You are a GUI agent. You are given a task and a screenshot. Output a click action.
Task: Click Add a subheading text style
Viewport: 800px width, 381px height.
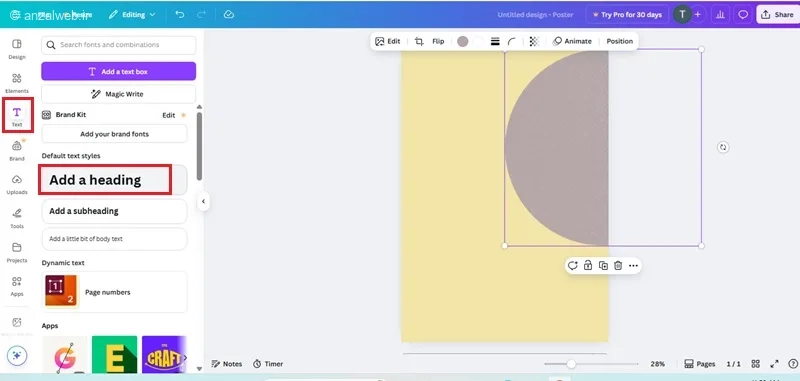coord(114,211)
